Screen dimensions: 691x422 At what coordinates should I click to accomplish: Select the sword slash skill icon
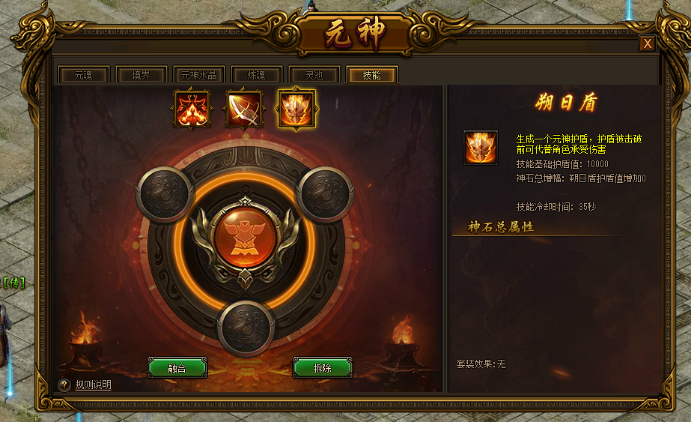(244, 109)
